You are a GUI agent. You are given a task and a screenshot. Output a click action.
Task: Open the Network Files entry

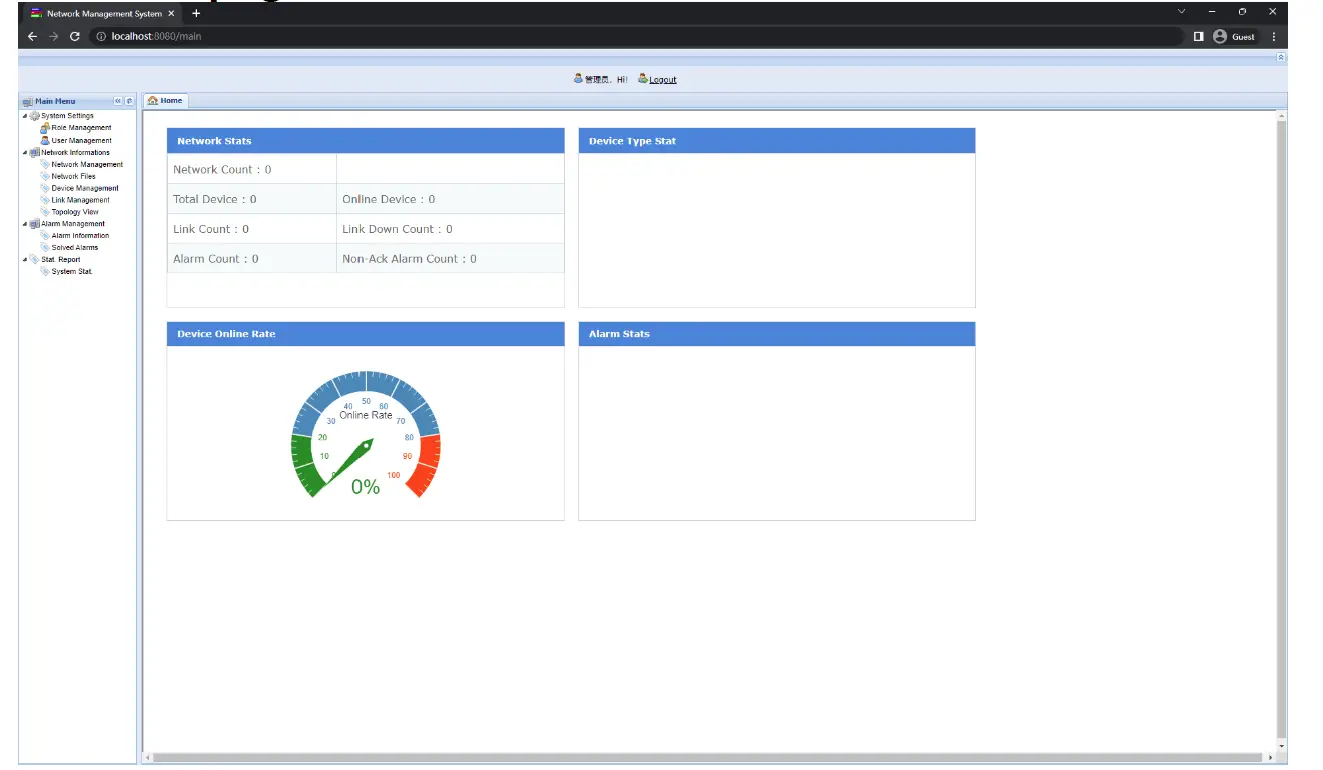point(75,175)
